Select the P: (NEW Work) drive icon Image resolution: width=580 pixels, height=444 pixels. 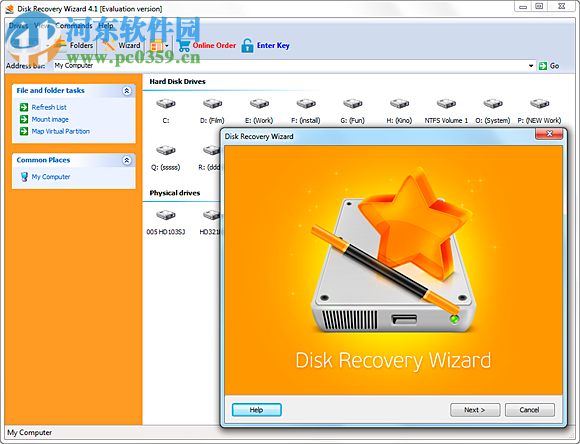pyautogui.click(x=539, y=104)
